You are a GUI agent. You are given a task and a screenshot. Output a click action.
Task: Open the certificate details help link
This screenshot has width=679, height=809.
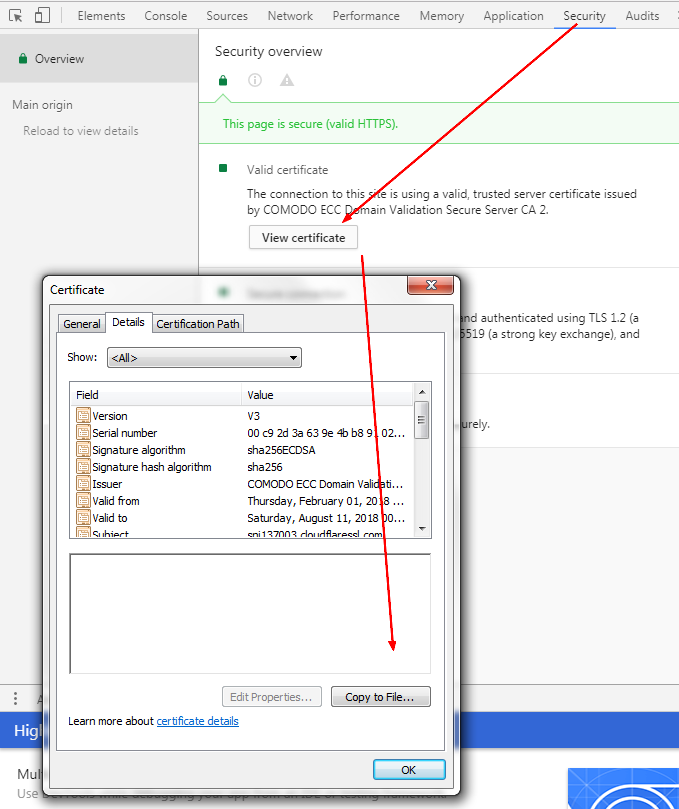tap(198, 721)
